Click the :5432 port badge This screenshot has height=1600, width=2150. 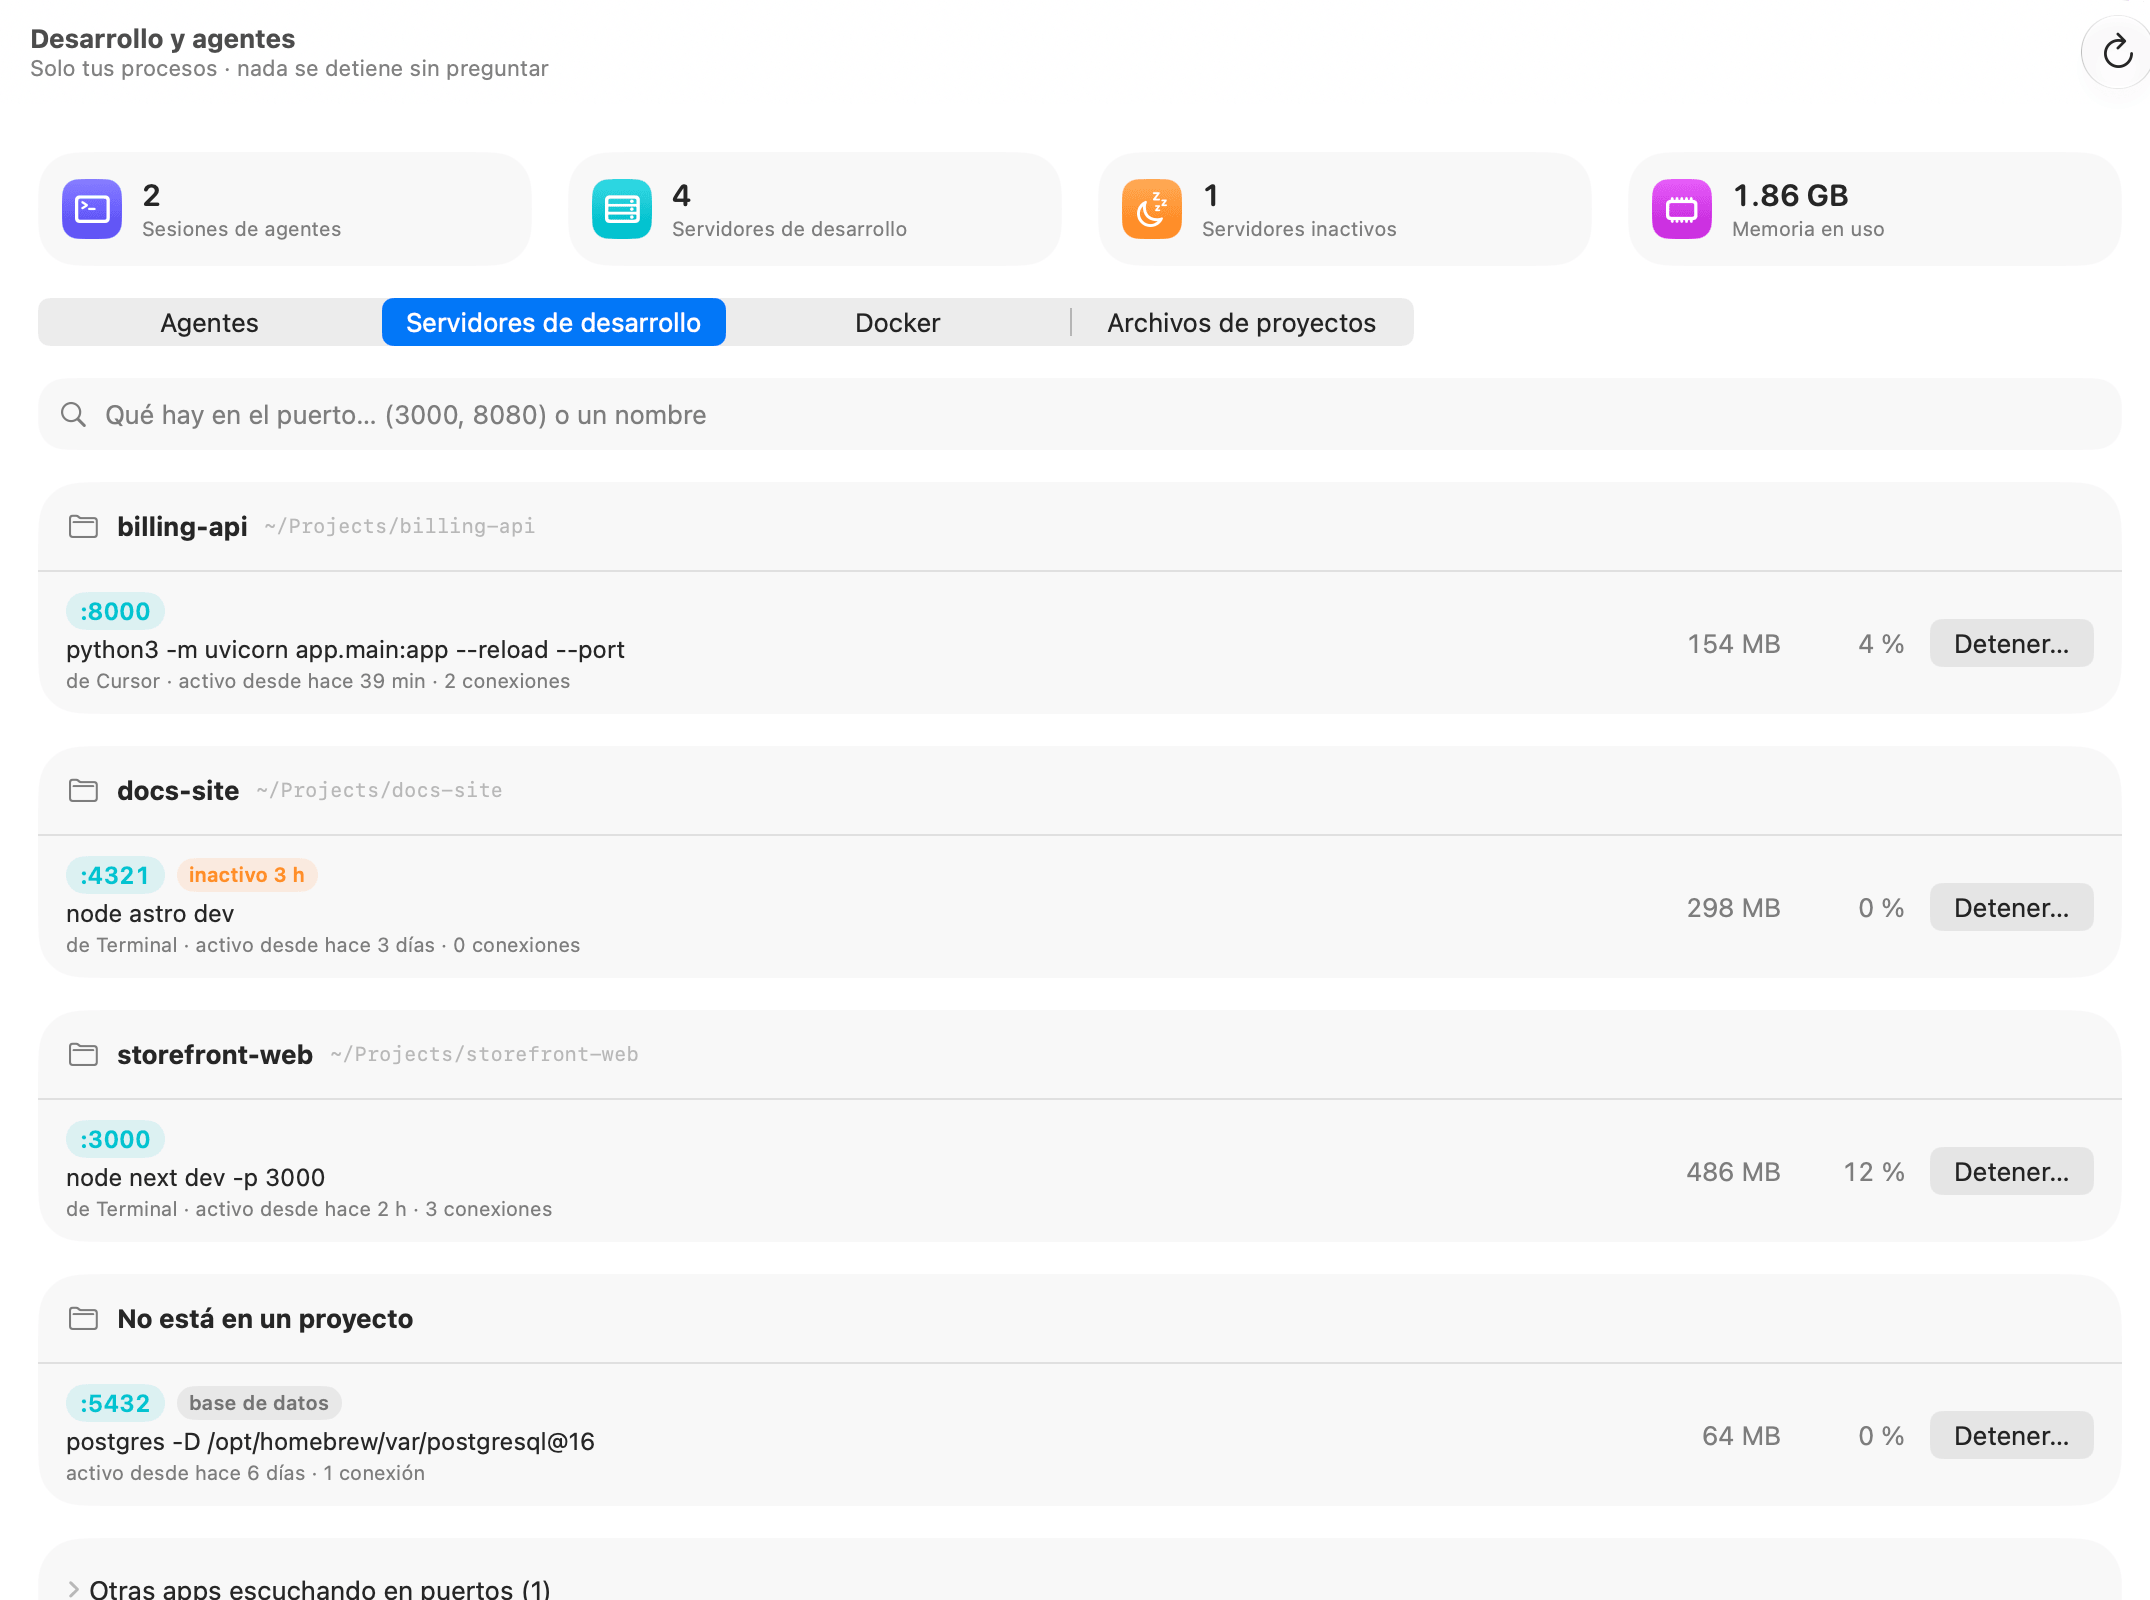(x=115, y=1403)
